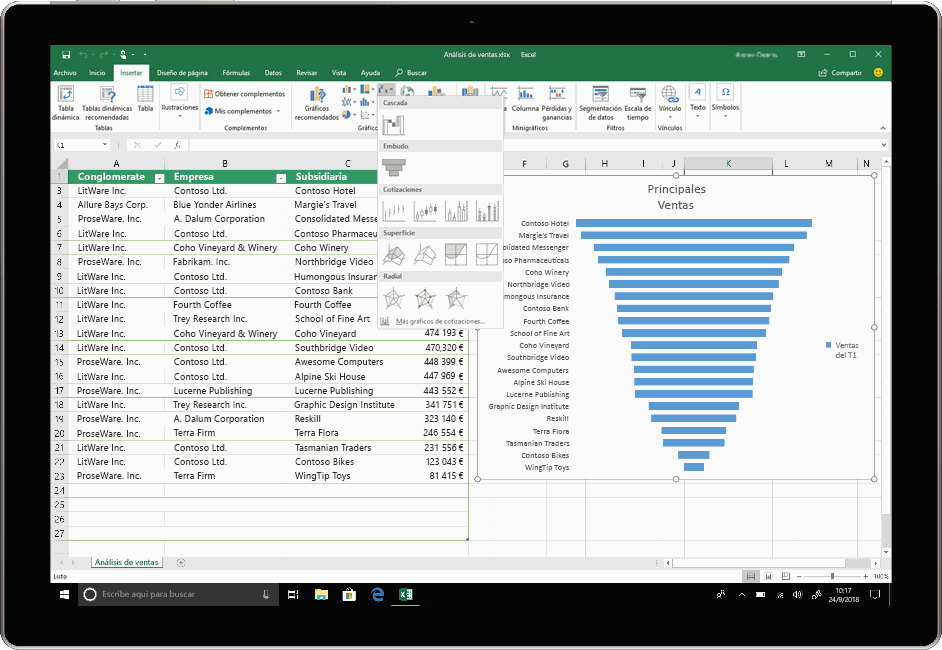Click the Windows search box in taskbar

pyautogui.click(x=177, y=594)
